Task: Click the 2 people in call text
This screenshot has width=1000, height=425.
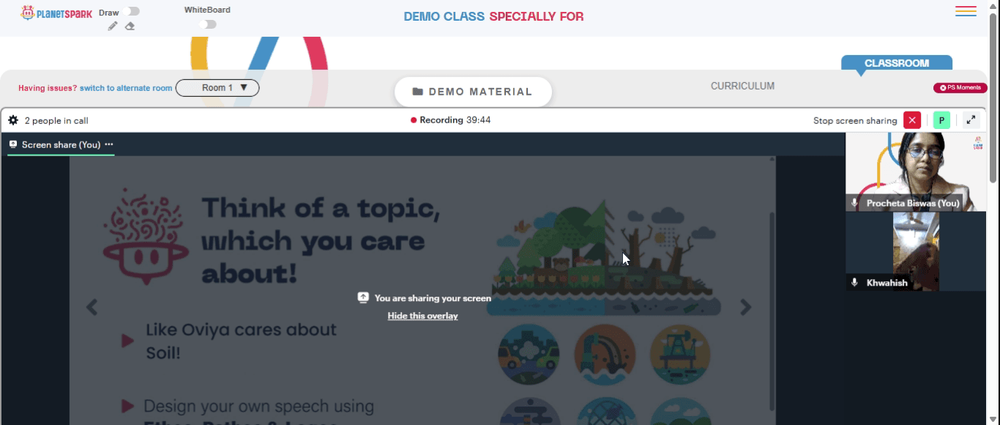Action: tap(56, 121)
